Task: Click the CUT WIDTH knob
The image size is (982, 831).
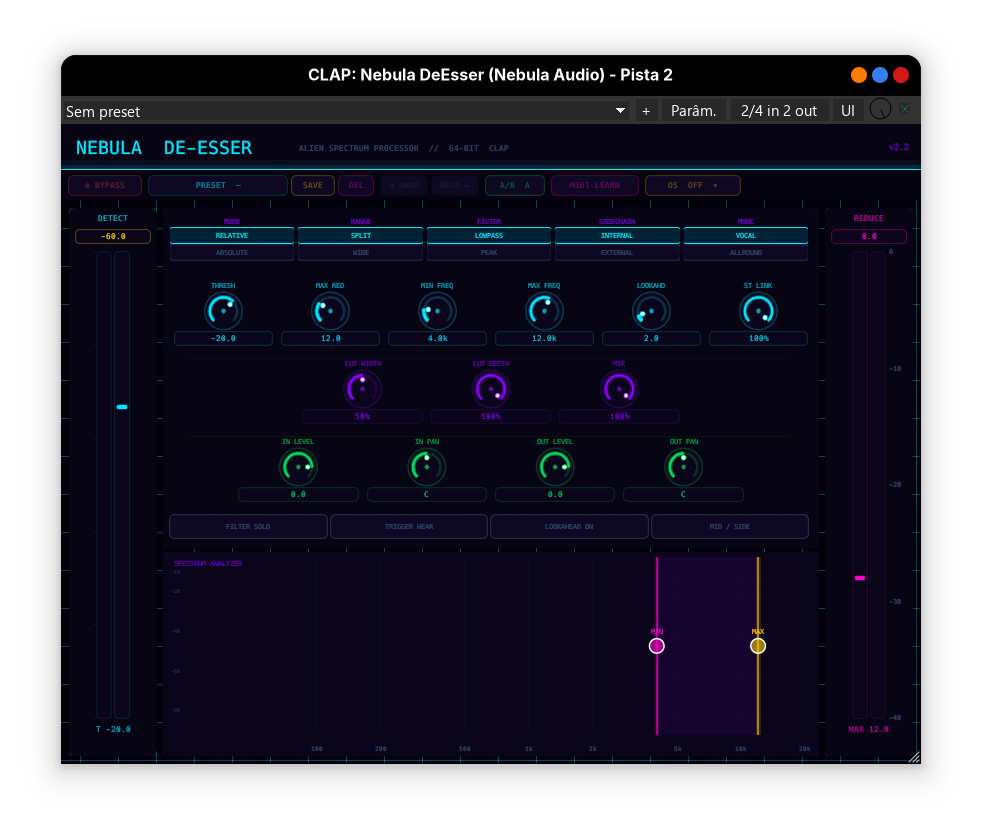Action: point(362,389)
